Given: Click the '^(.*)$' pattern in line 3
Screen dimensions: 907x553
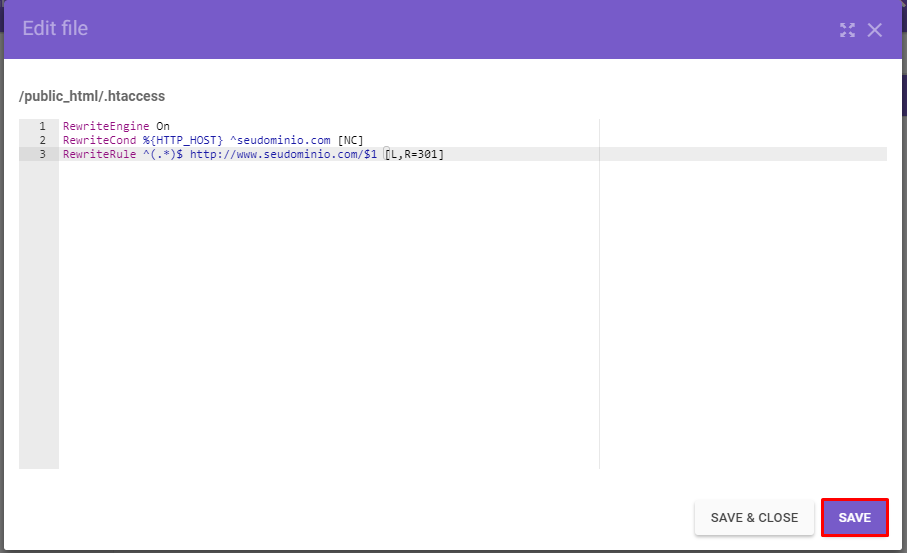Looking at the screenshot, I should coord(163,154).
